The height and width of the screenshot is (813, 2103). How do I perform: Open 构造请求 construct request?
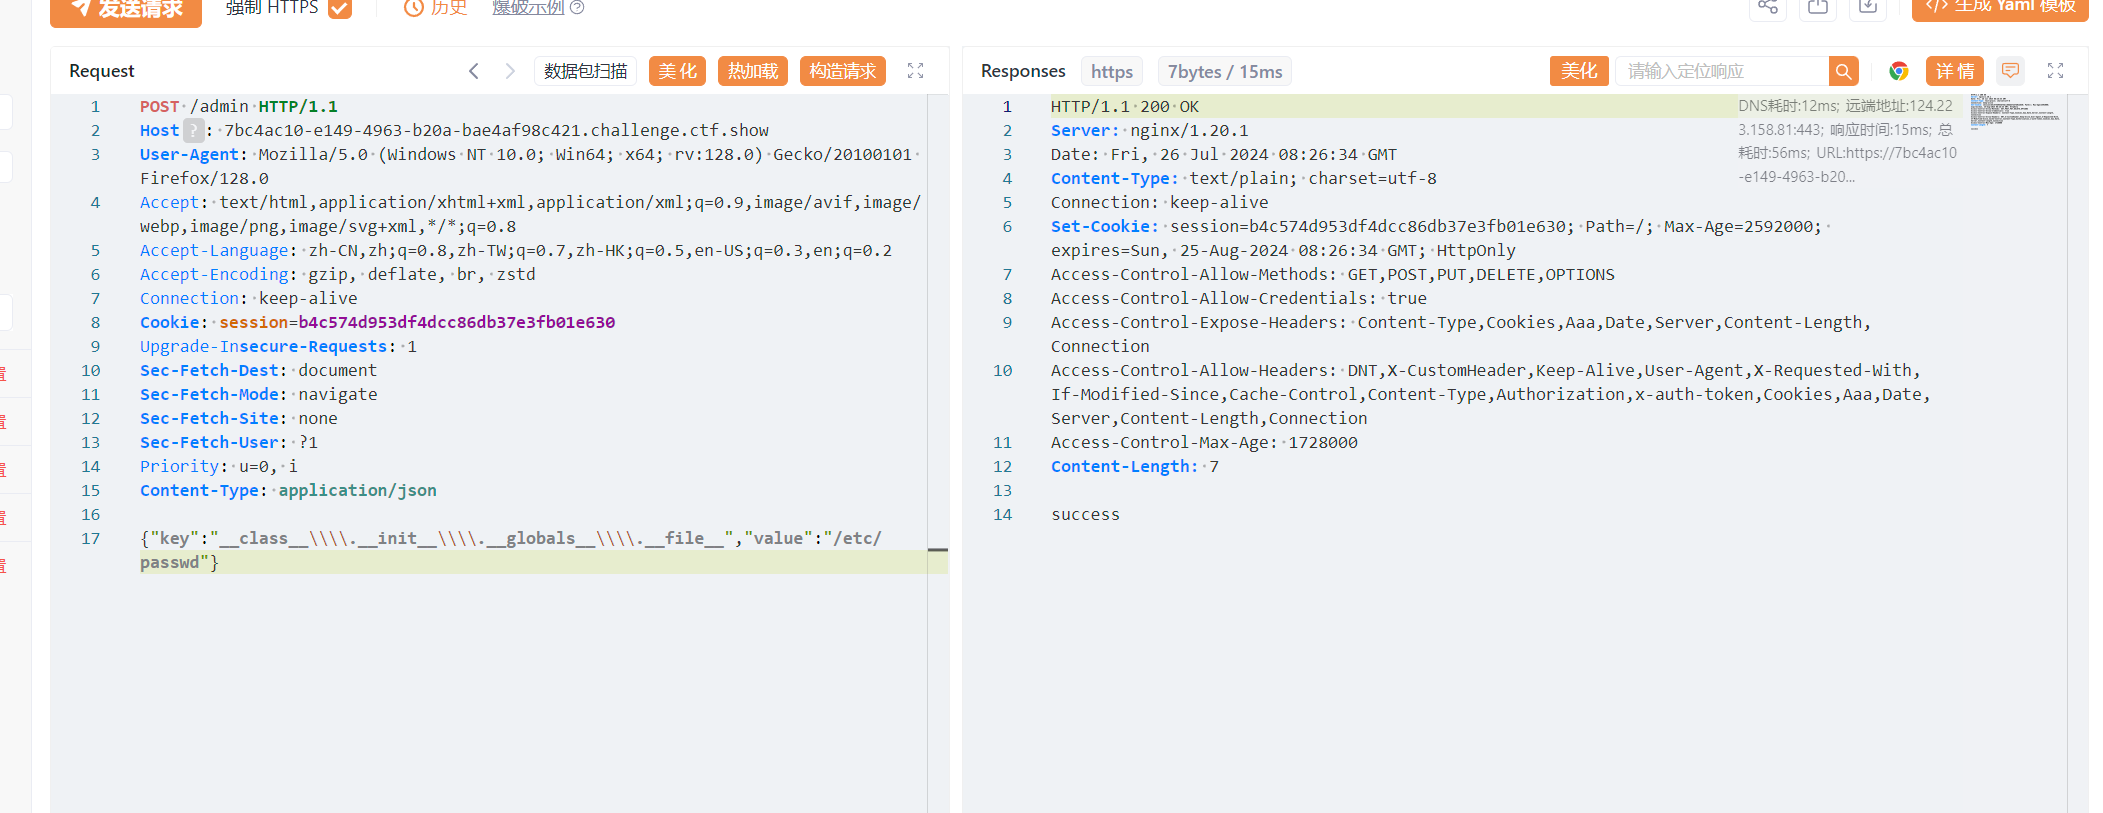click(x=843, y=71)
